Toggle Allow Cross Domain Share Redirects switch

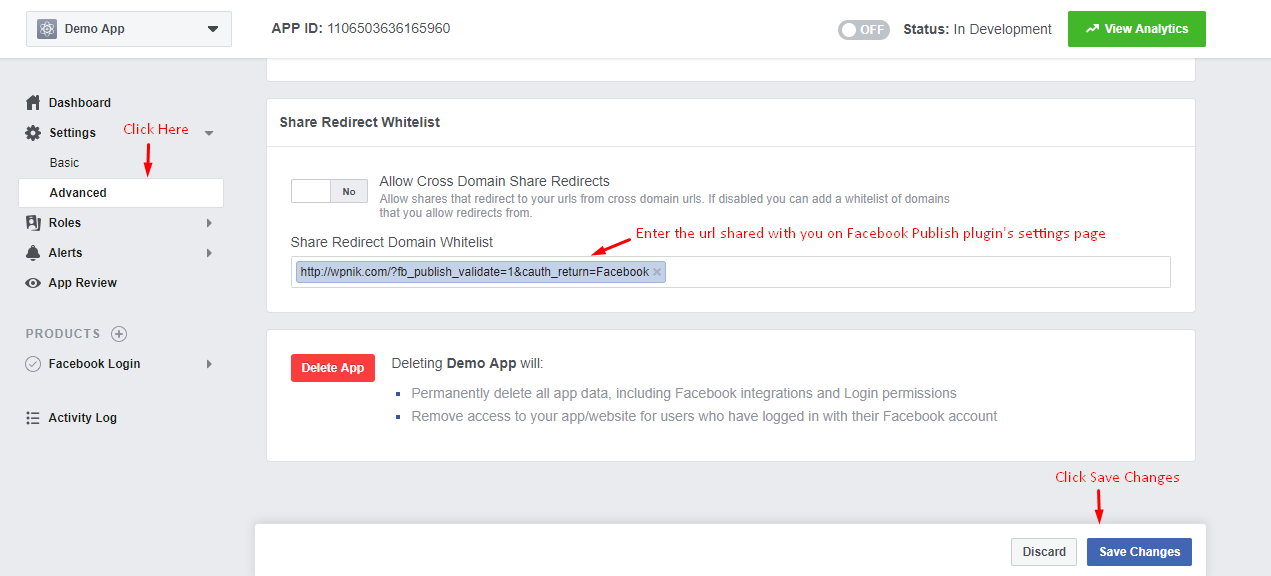click(x=329, y=191)
